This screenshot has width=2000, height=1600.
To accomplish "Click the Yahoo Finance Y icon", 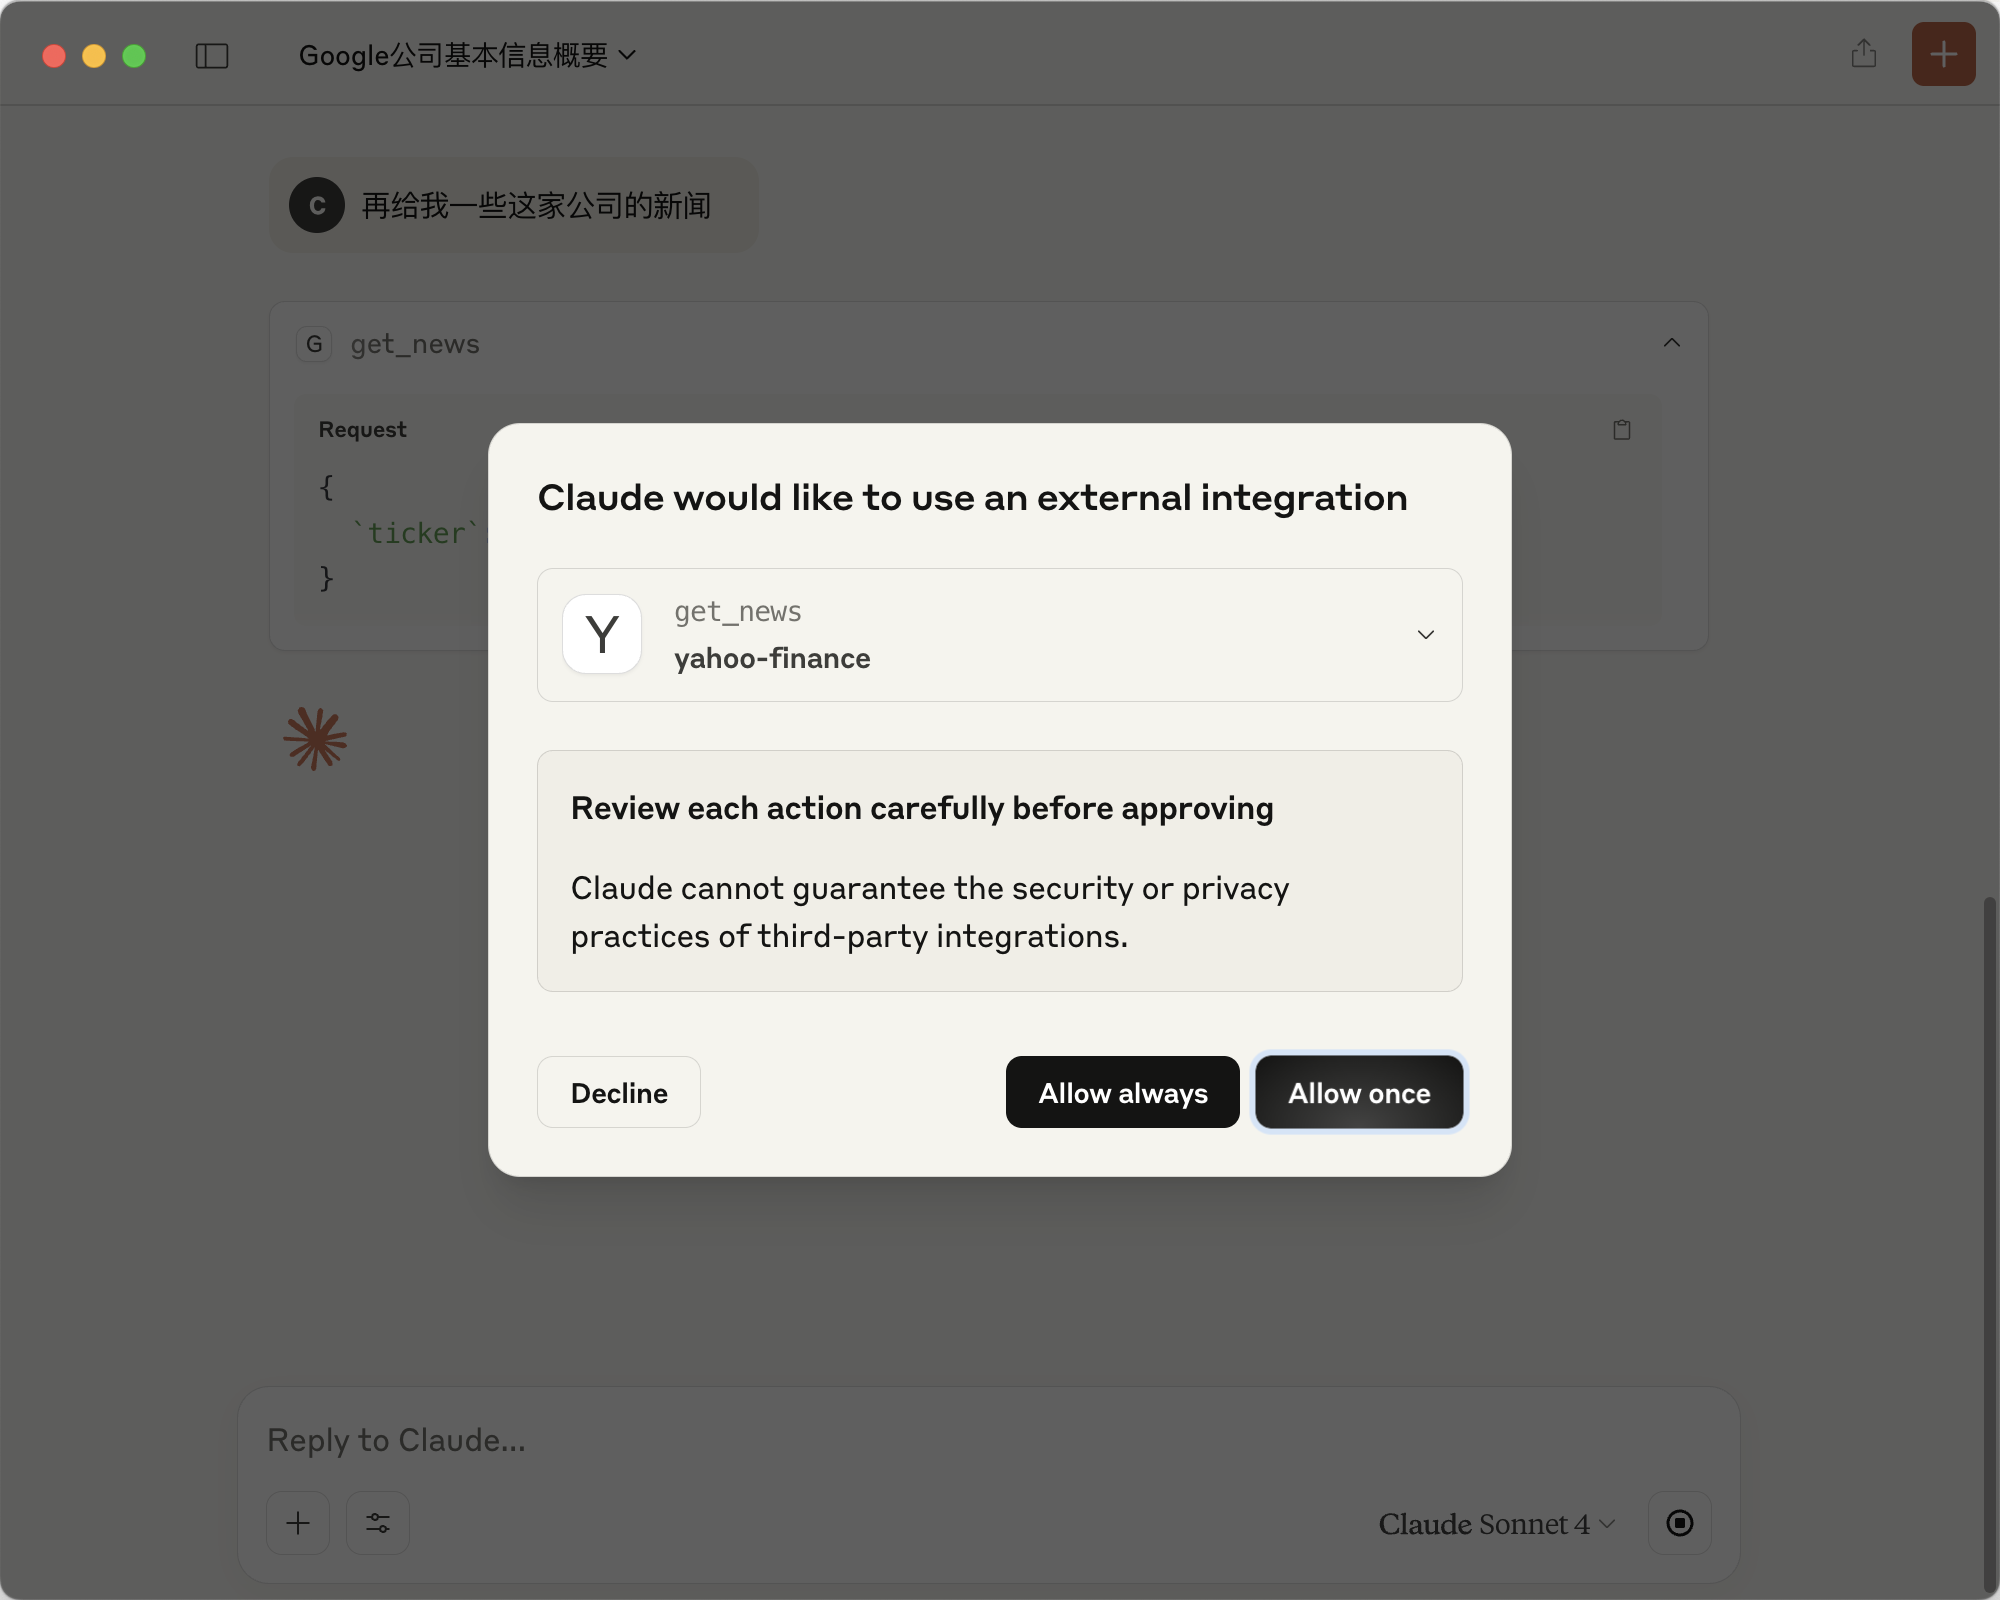I will click(x=602, y=635).
